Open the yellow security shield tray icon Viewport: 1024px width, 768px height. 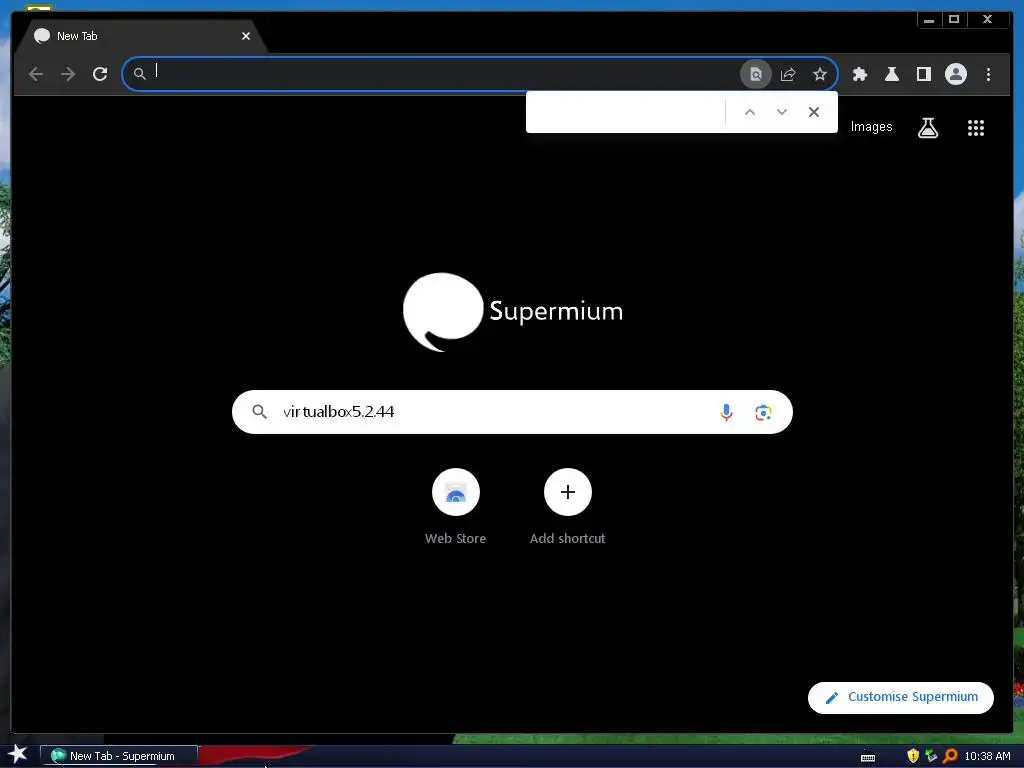(913, 756)
